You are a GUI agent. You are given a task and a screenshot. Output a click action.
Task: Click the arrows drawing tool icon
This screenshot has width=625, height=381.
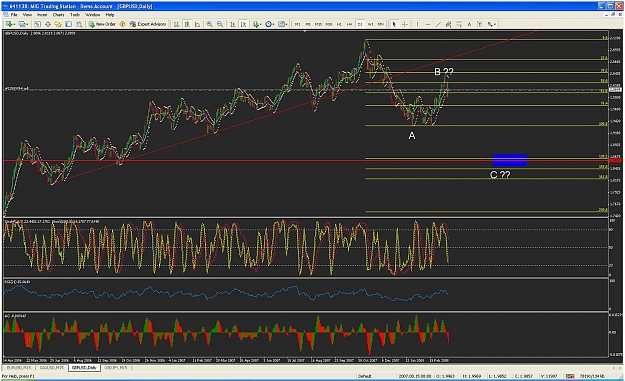click(x=490, y=24)
